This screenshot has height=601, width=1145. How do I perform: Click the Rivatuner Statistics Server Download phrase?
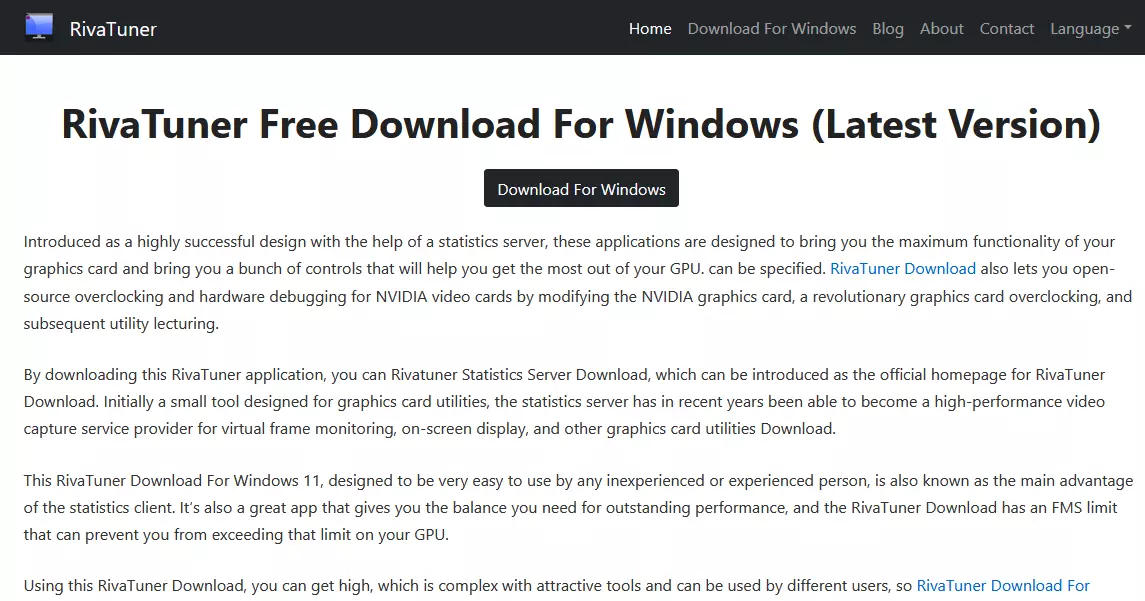519,375
